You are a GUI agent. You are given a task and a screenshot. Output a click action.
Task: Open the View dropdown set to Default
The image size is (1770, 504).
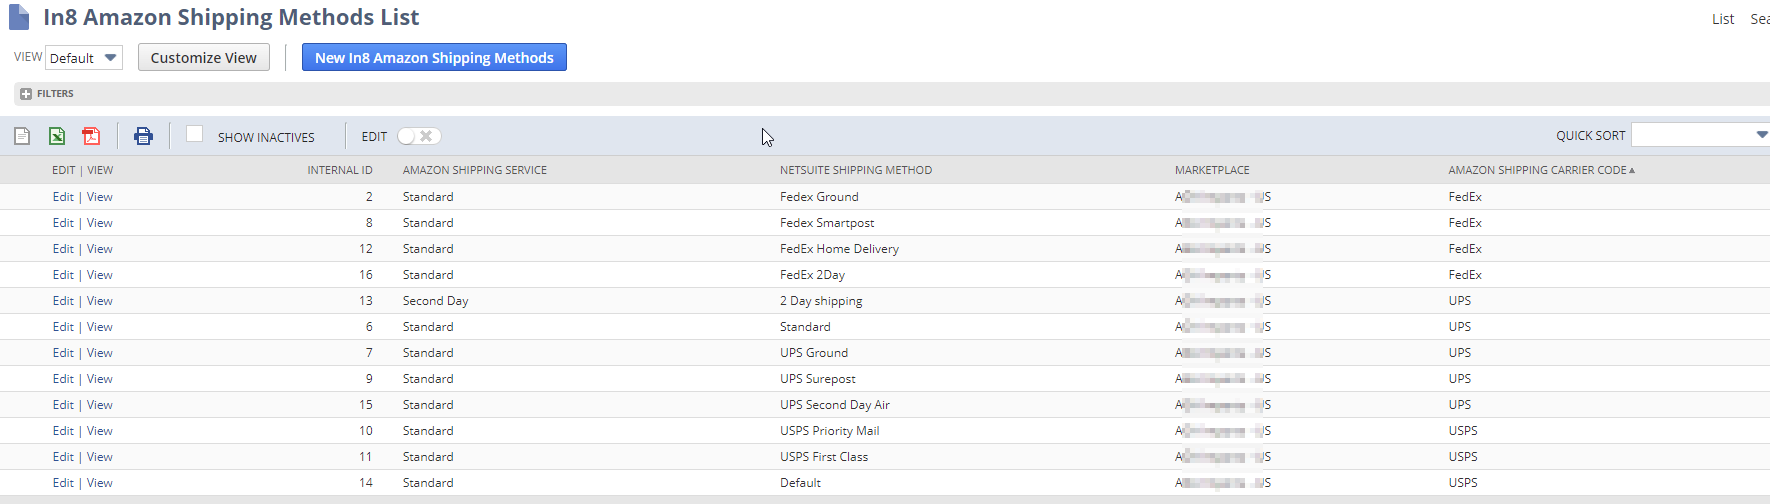(x=84, y=58)
